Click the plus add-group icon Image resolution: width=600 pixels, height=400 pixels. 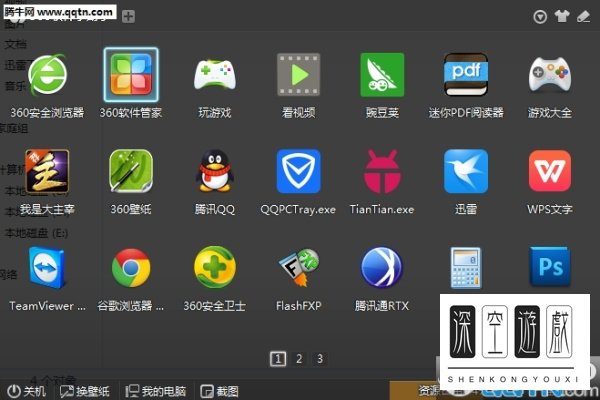click(128, 16)
